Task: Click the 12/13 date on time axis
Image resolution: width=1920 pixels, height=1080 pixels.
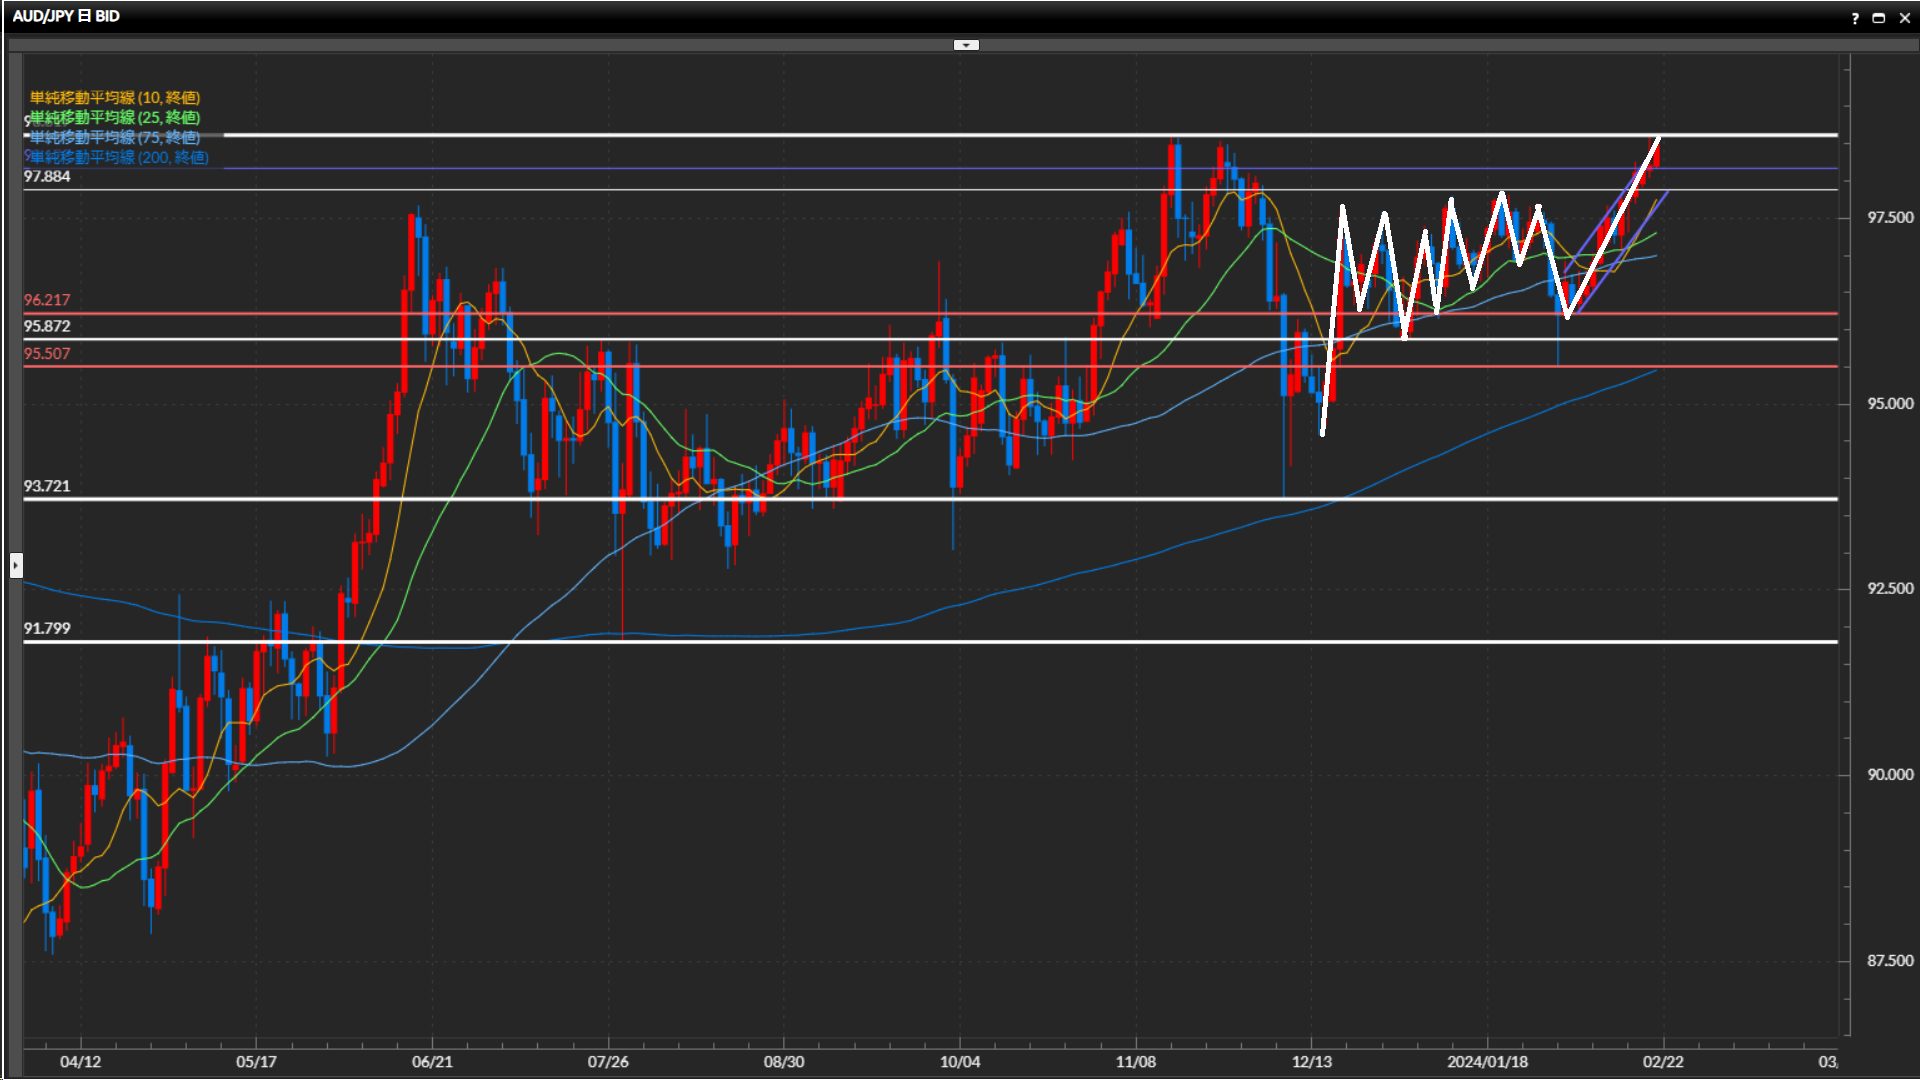Action: point(1311,1061)
